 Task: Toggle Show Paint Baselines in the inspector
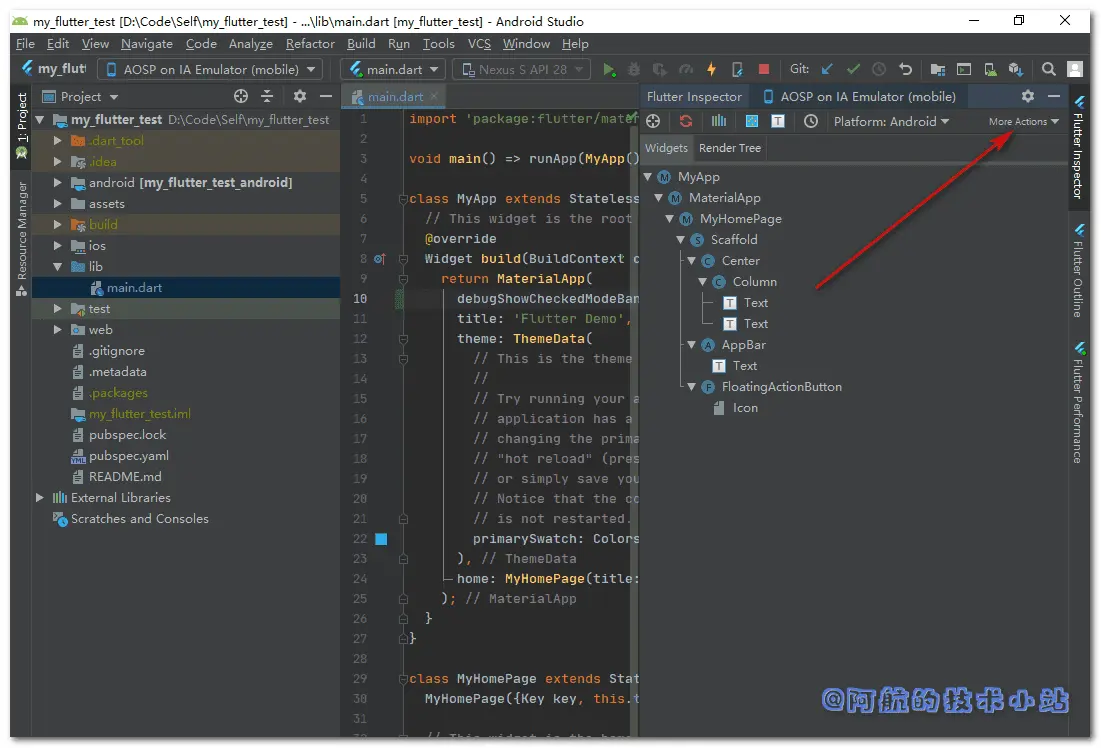pyautogui.click(x=778, y=122)
